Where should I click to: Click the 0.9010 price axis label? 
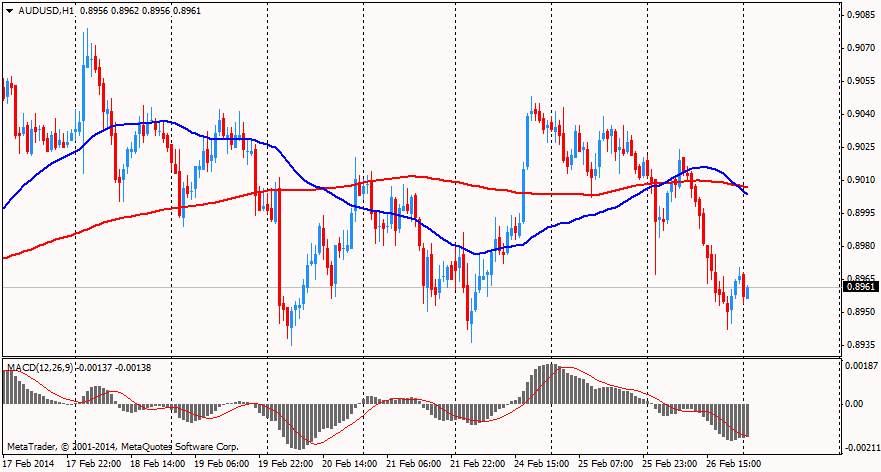tap(861, 180)
